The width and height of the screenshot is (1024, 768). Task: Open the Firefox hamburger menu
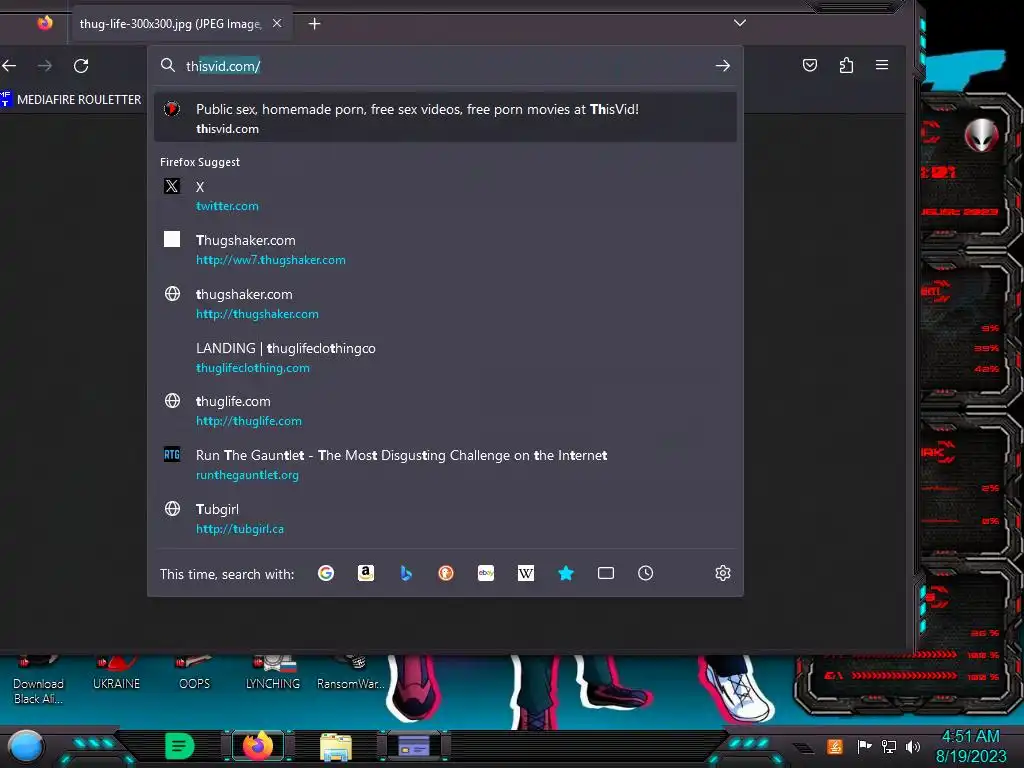[882, 65]
